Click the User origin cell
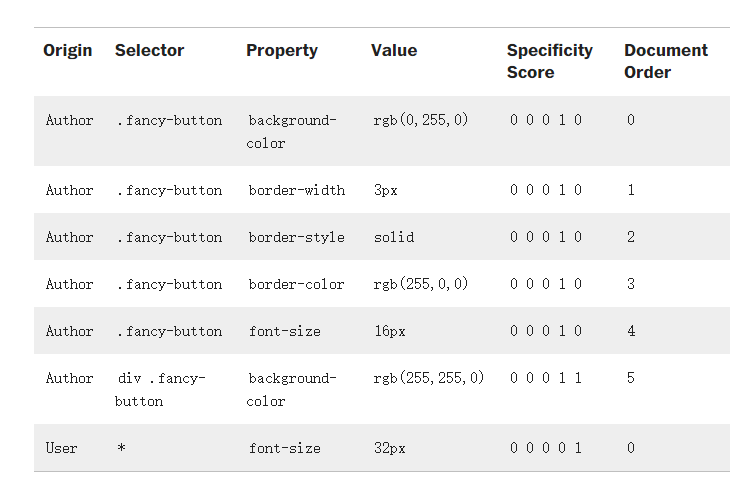The width and height of the screenshot is (751, 494). (61, 448)
